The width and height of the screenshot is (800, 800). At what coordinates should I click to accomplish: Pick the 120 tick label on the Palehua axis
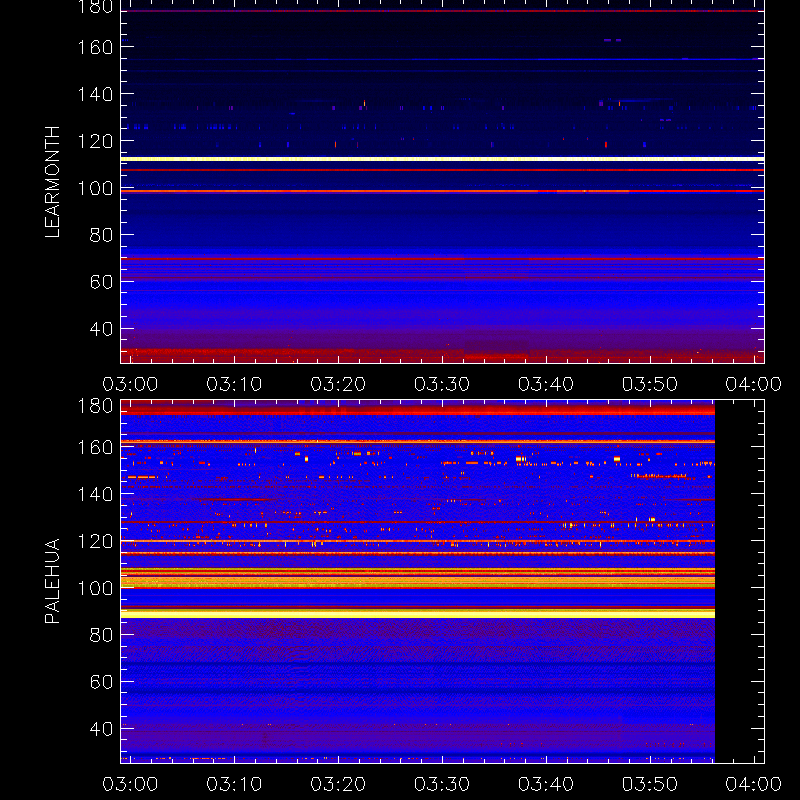(95, 541)
